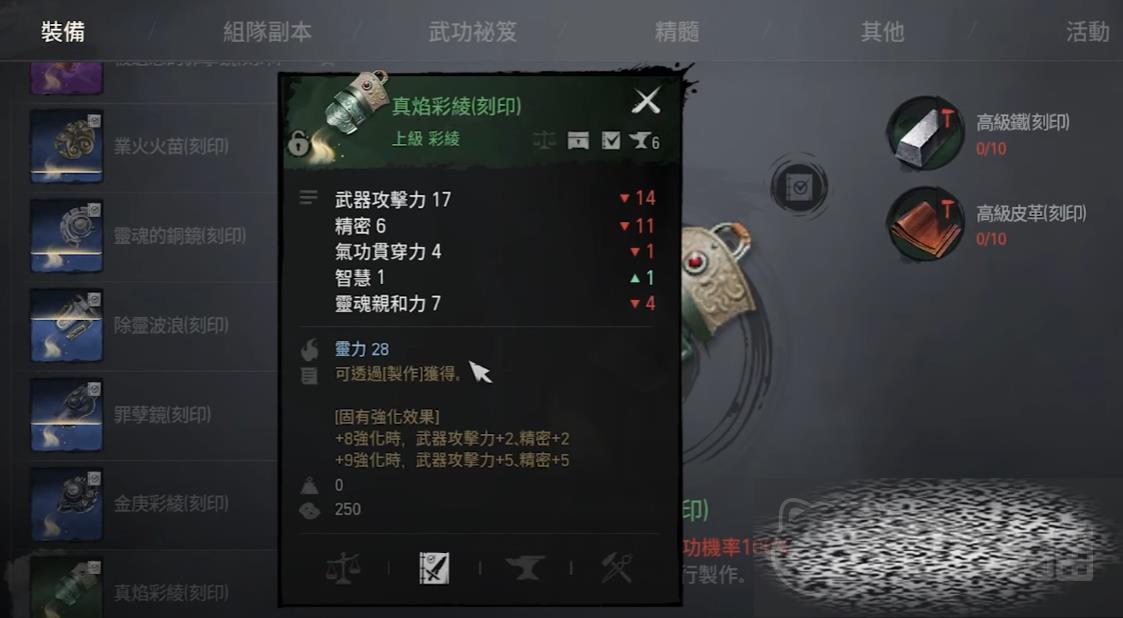Click the scales icon in tooltip header
Viewport: 1123px width, 618px height.
click(x=544, y=140)
